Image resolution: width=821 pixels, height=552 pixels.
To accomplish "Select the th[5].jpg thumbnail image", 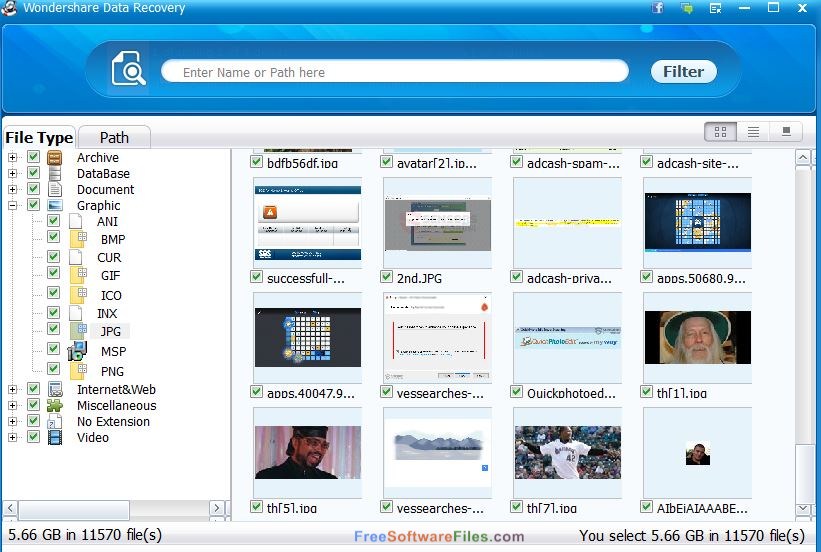I will click(x=307, y=452).
